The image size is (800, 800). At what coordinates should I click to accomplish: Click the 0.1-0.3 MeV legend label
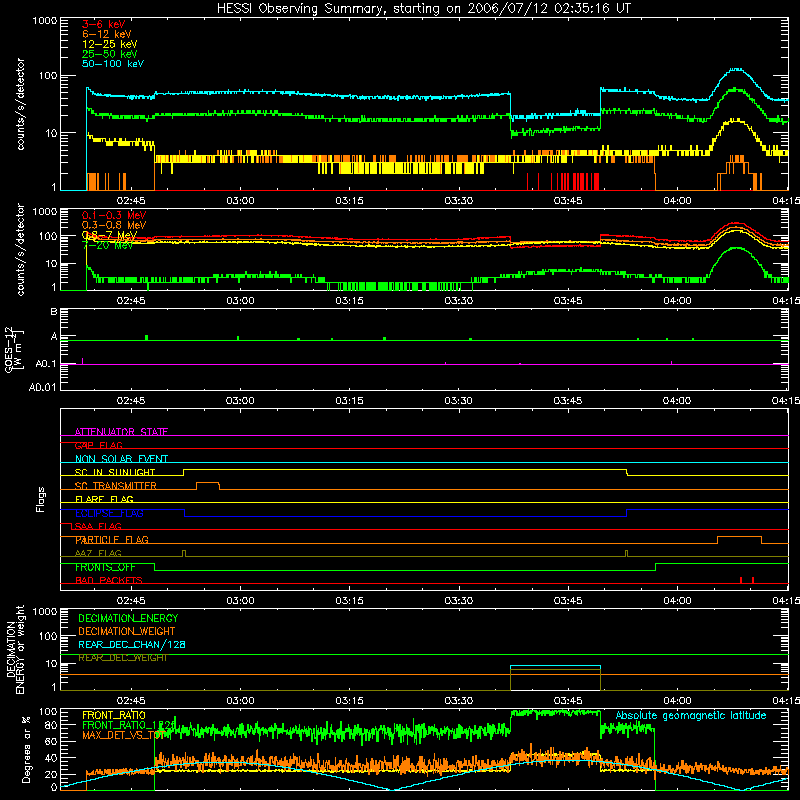point(113,215)
